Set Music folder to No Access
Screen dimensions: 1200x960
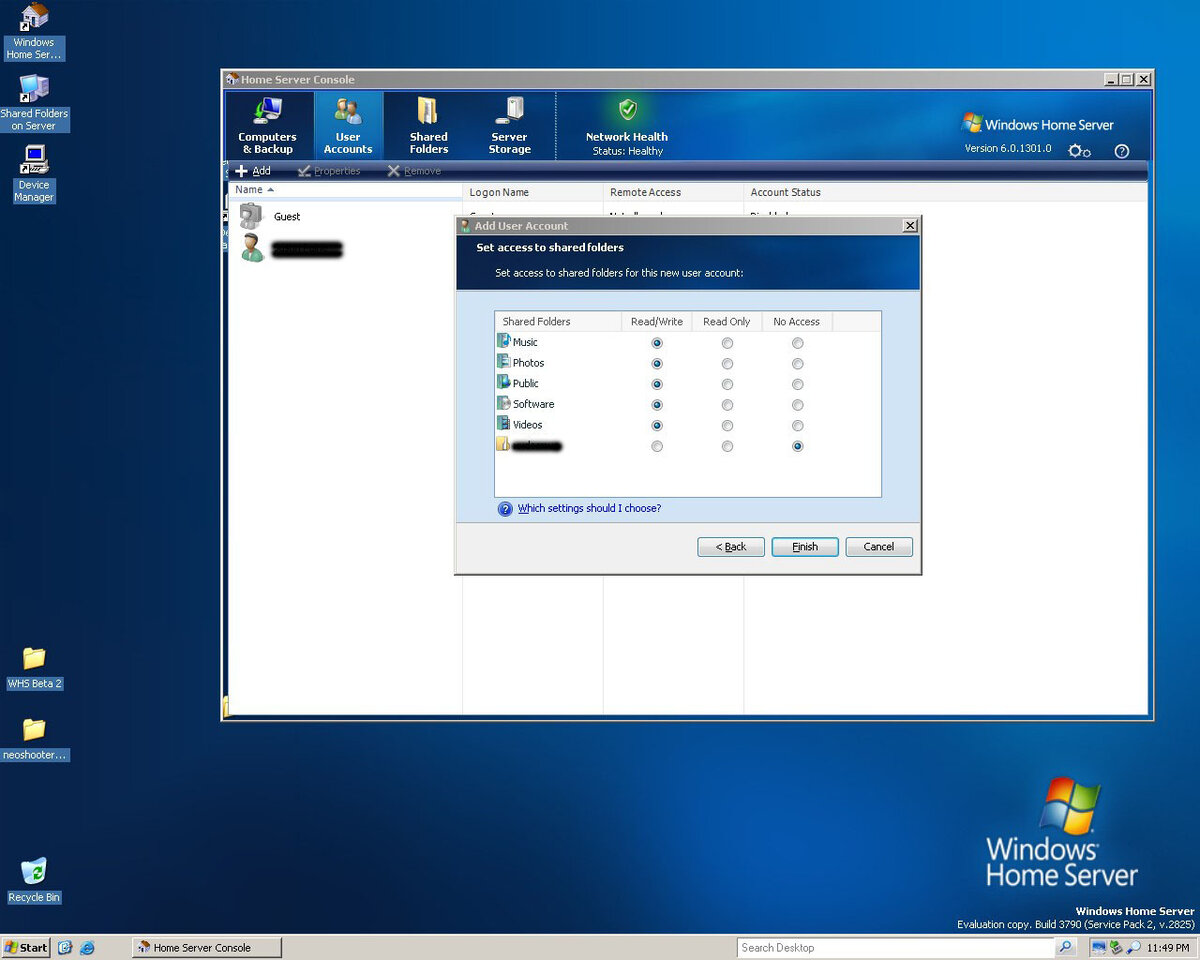pos(797,343)
